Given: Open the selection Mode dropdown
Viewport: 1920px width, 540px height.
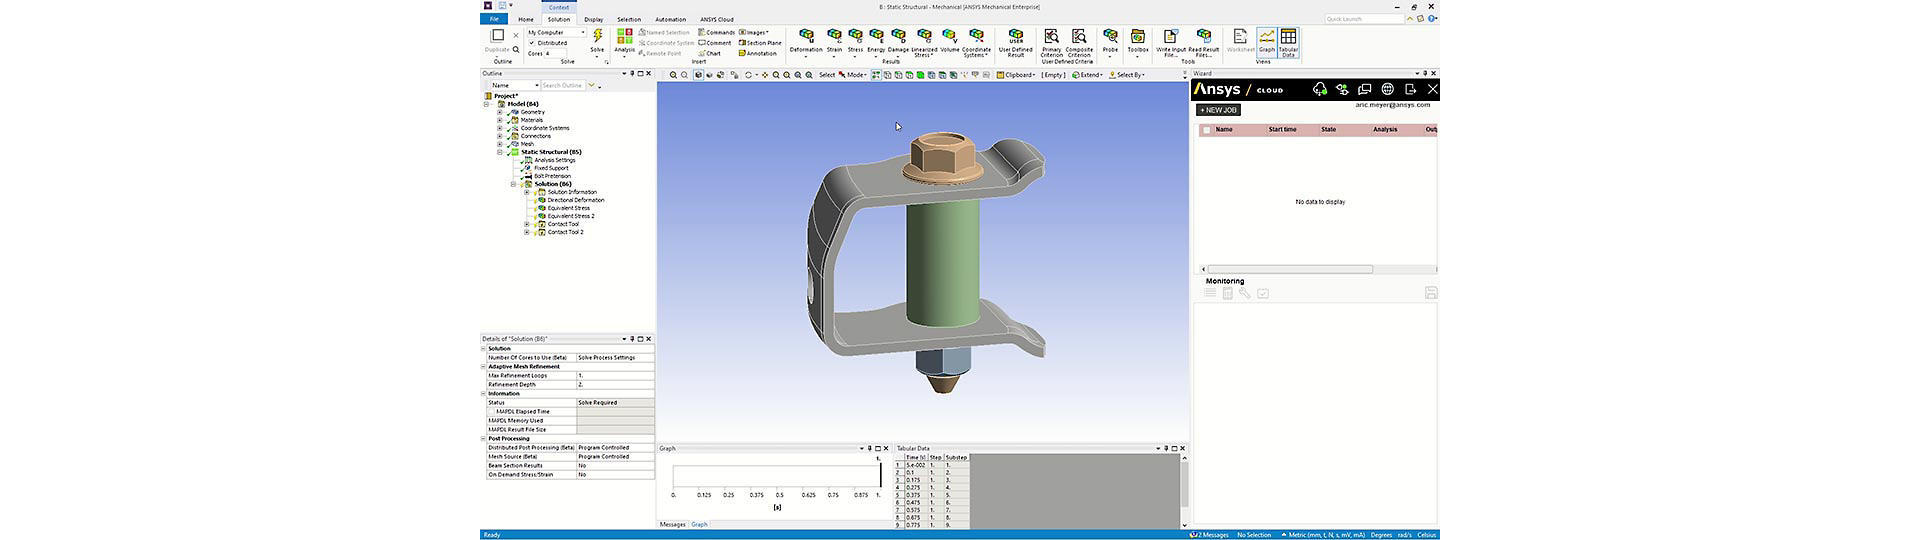Looking at the screenshot, I should click(852, 75).
